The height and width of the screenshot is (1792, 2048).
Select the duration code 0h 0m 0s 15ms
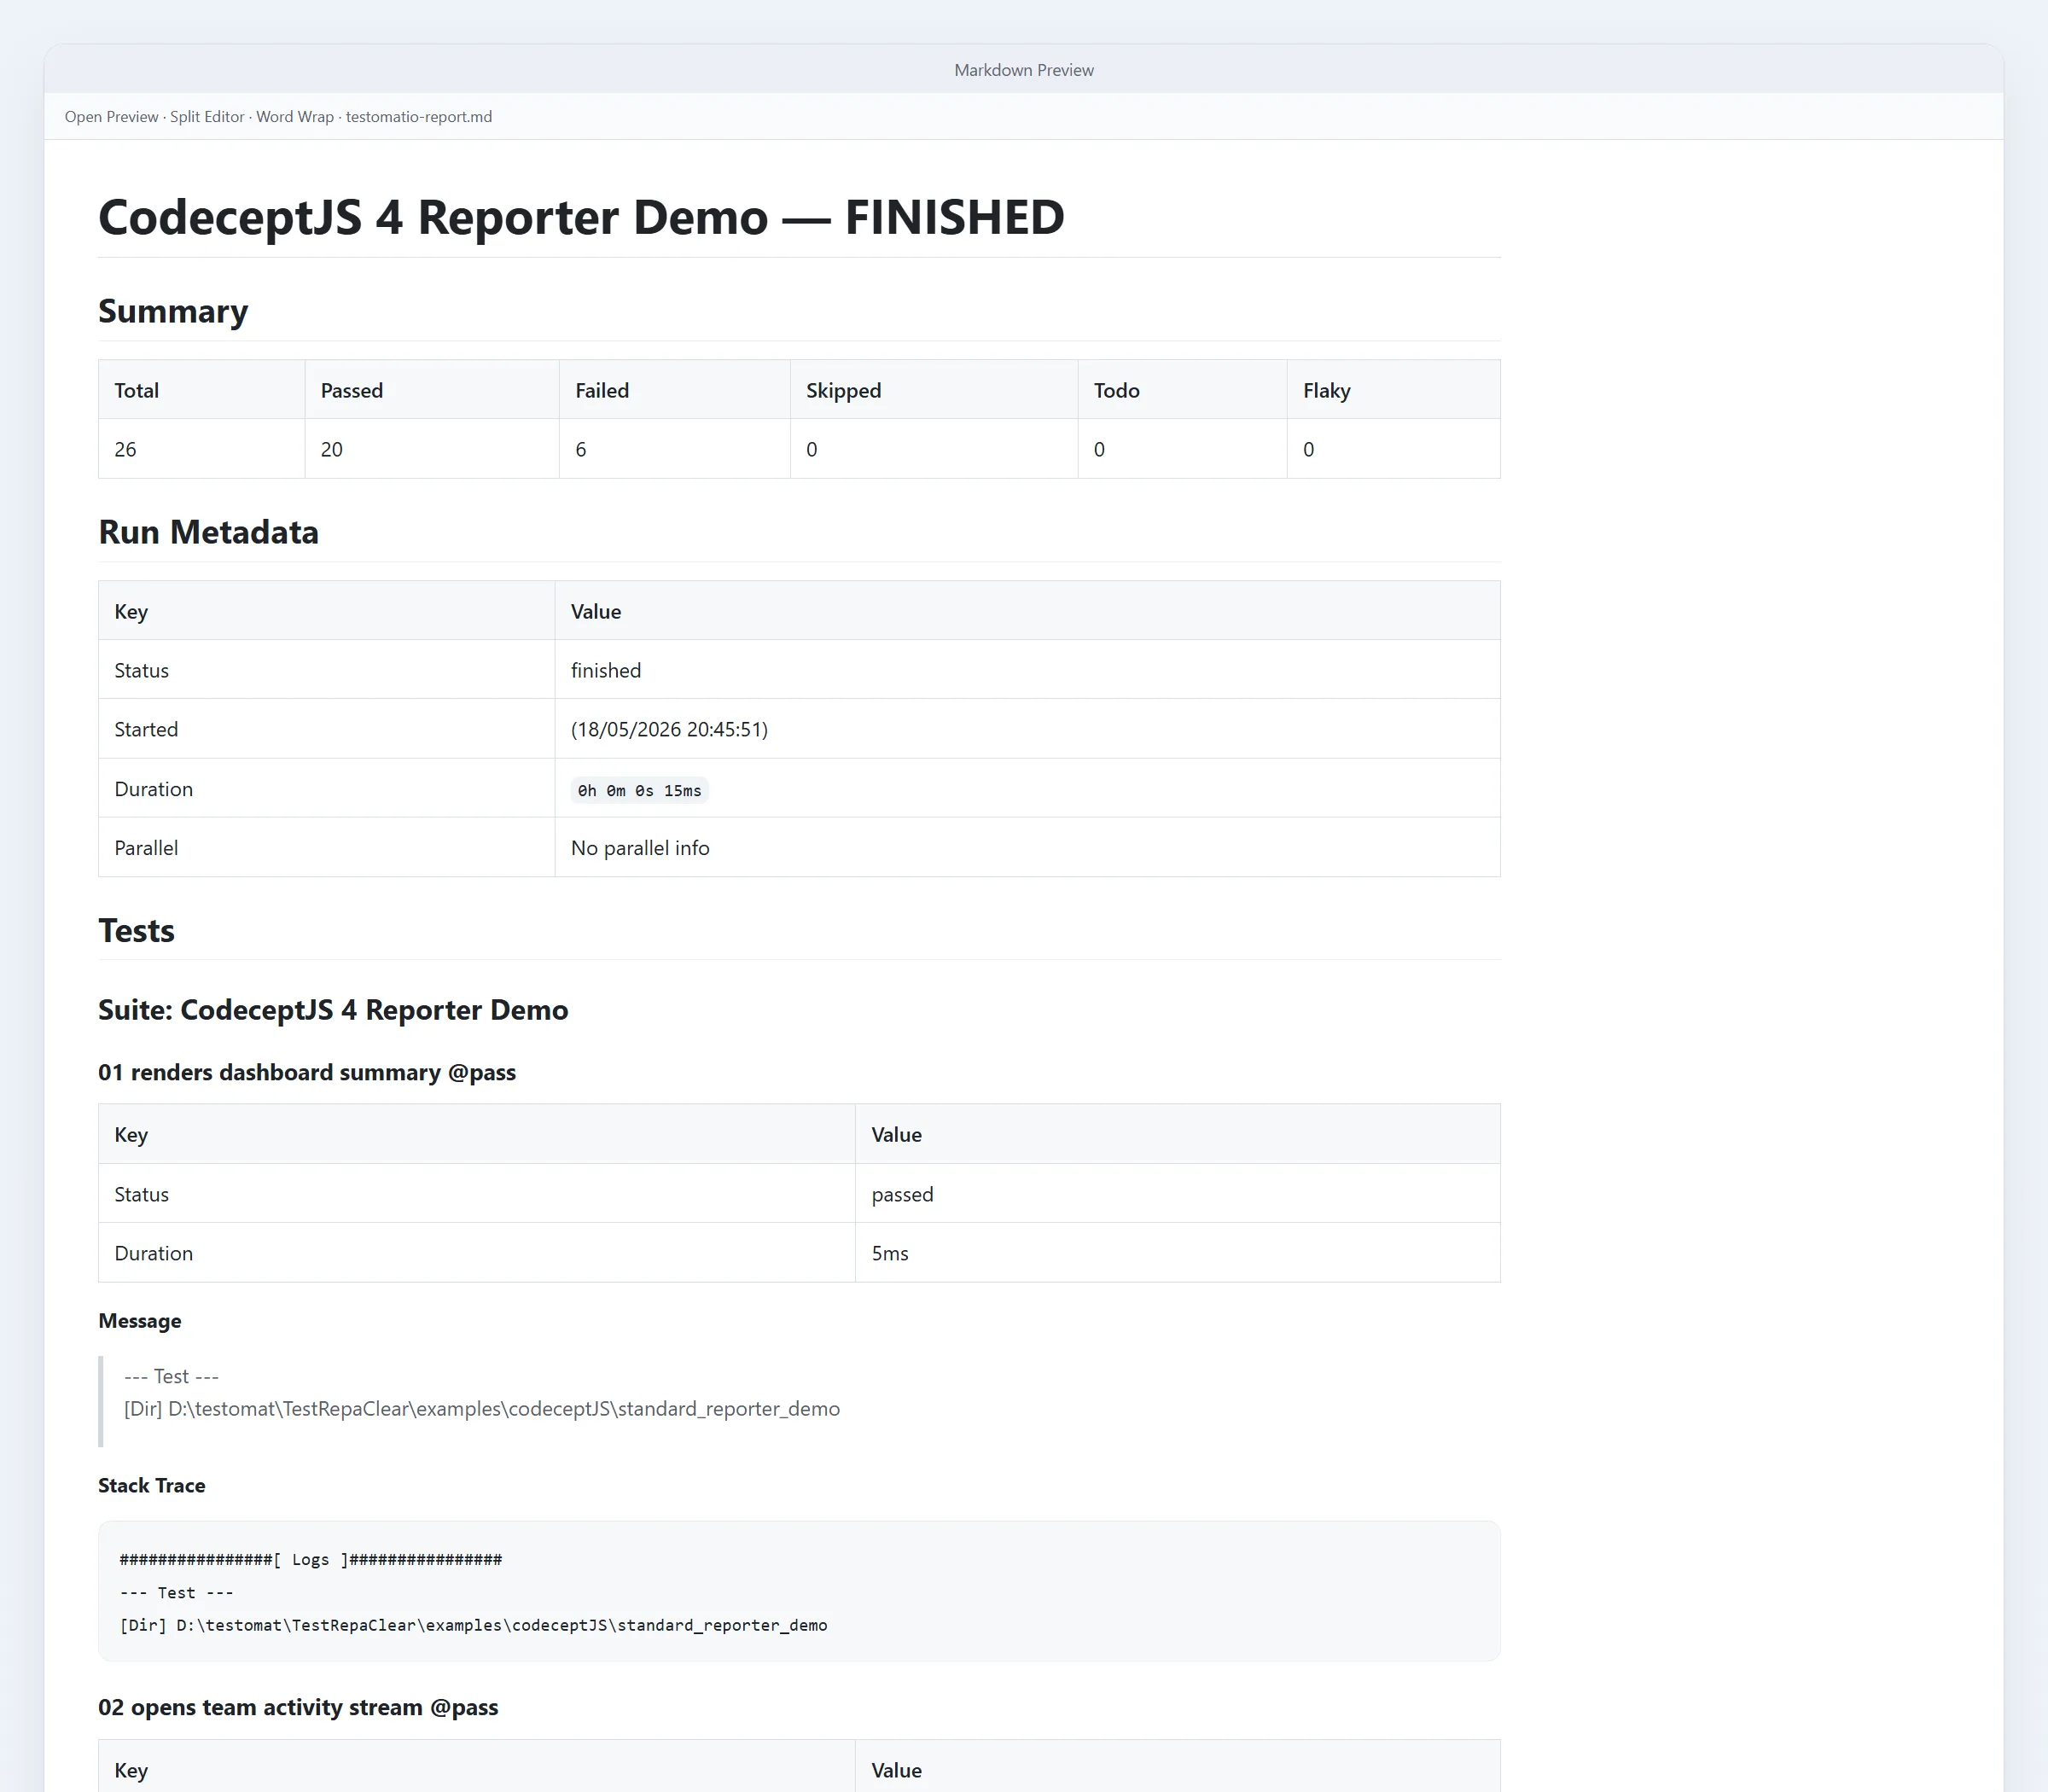point(639,790)
